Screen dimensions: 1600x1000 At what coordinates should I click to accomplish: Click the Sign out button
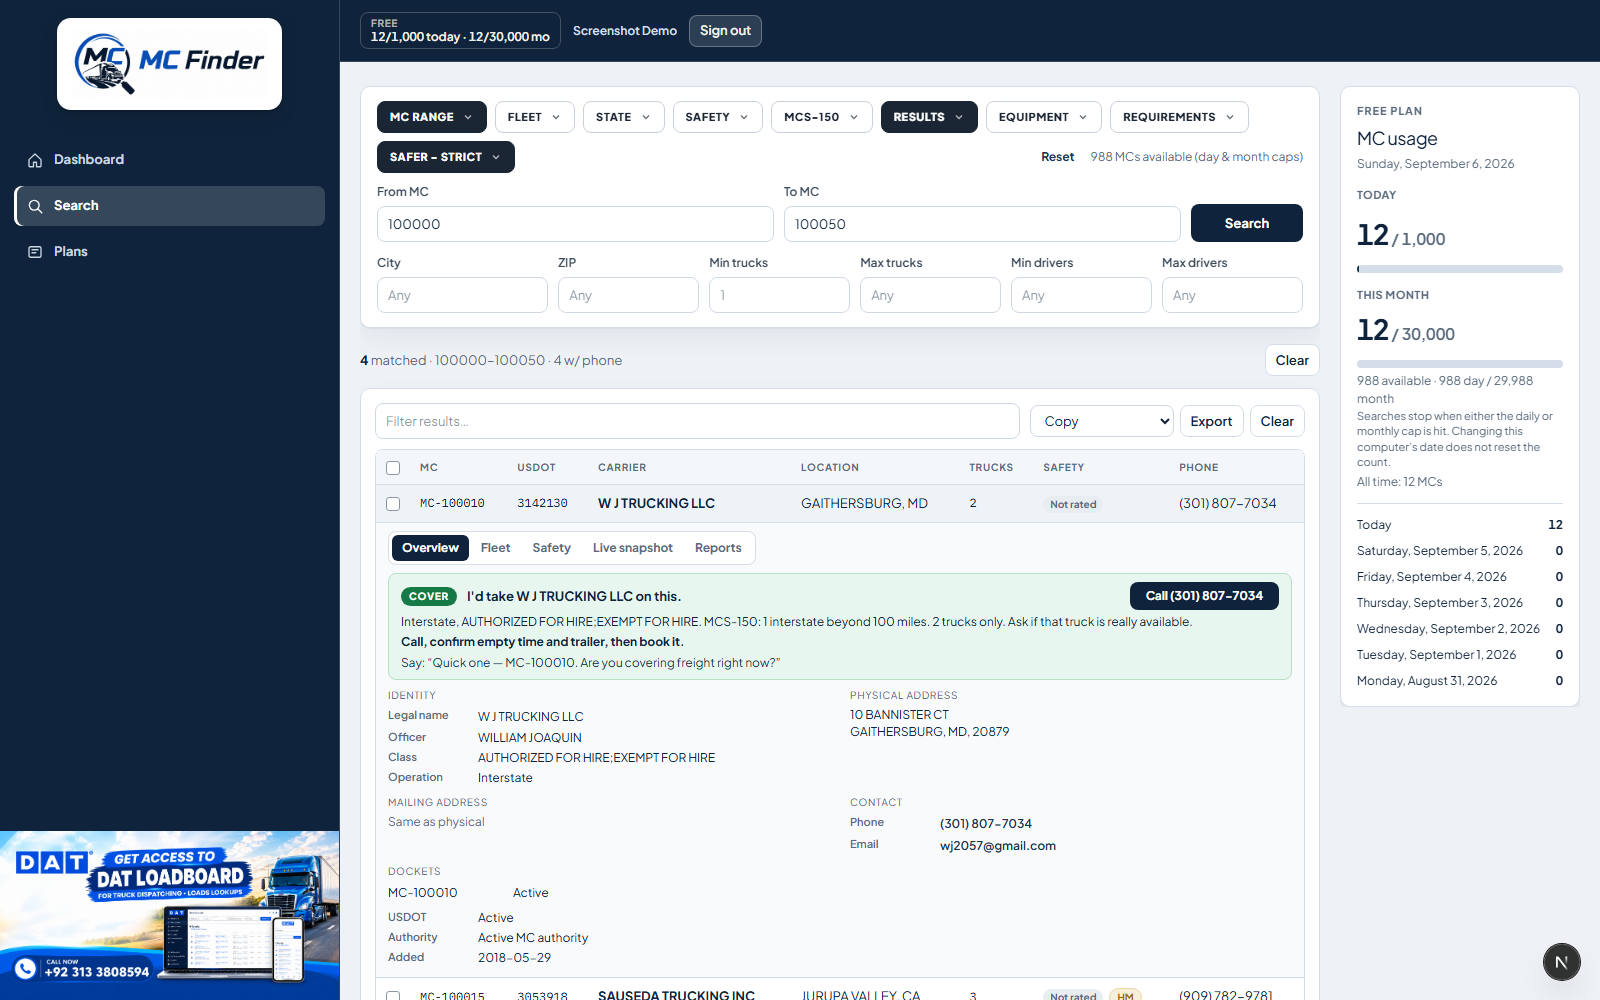pyautogui.click(x=725, y=31)
